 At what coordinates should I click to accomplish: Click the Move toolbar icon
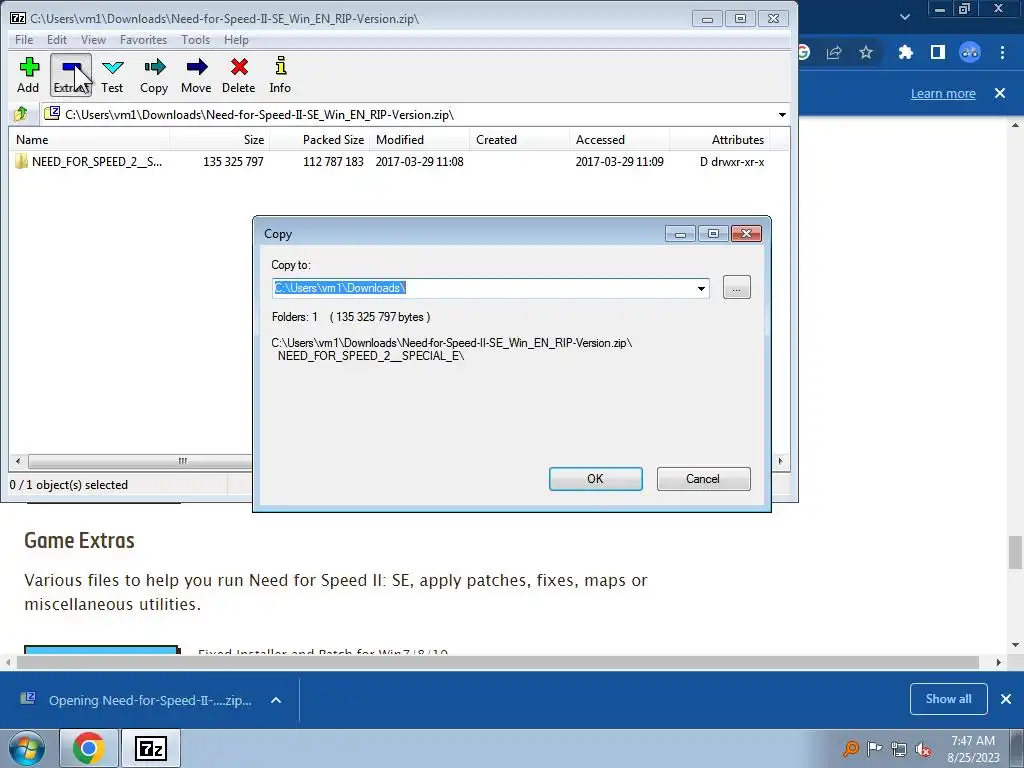[196, 75]
